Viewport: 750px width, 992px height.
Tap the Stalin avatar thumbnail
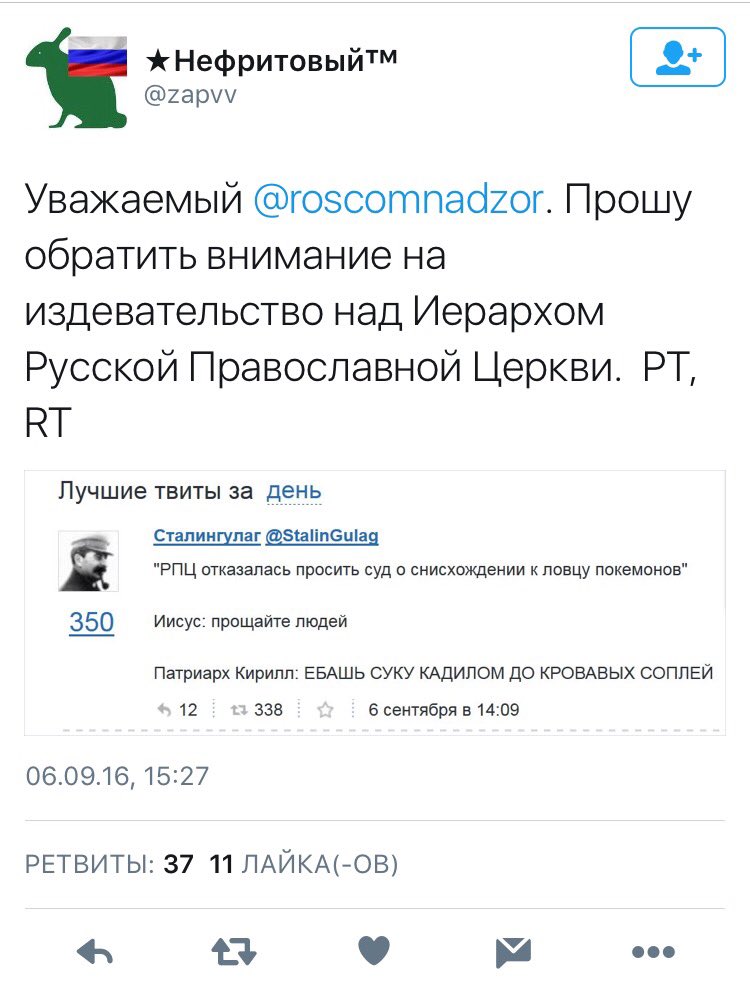[86, 561]
